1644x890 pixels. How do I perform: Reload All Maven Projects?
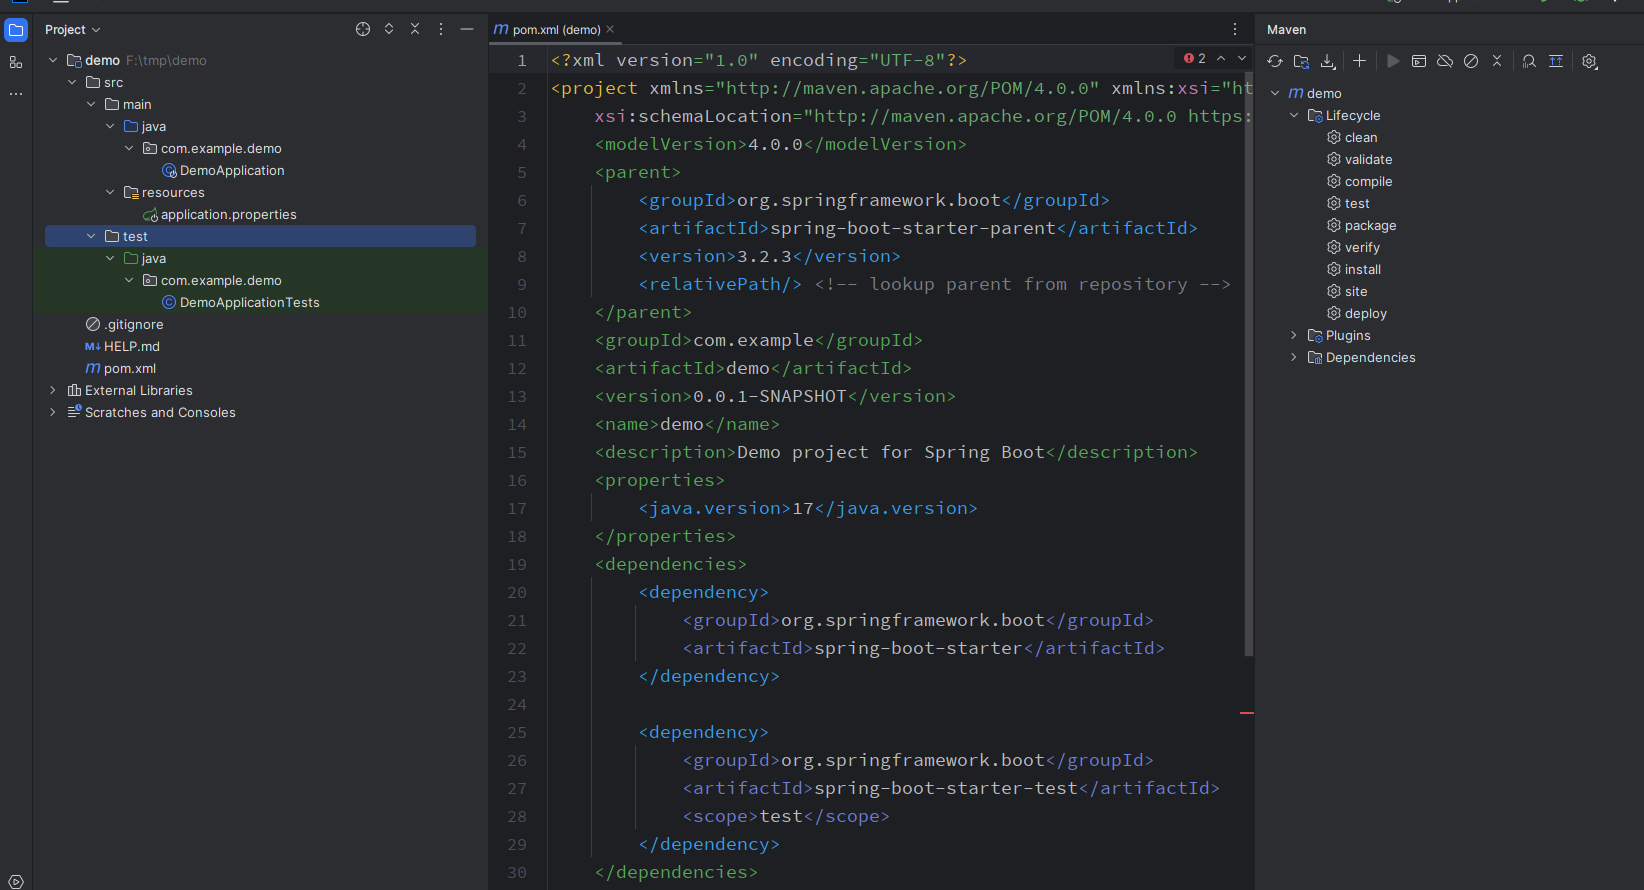(x=1275, y=61)
